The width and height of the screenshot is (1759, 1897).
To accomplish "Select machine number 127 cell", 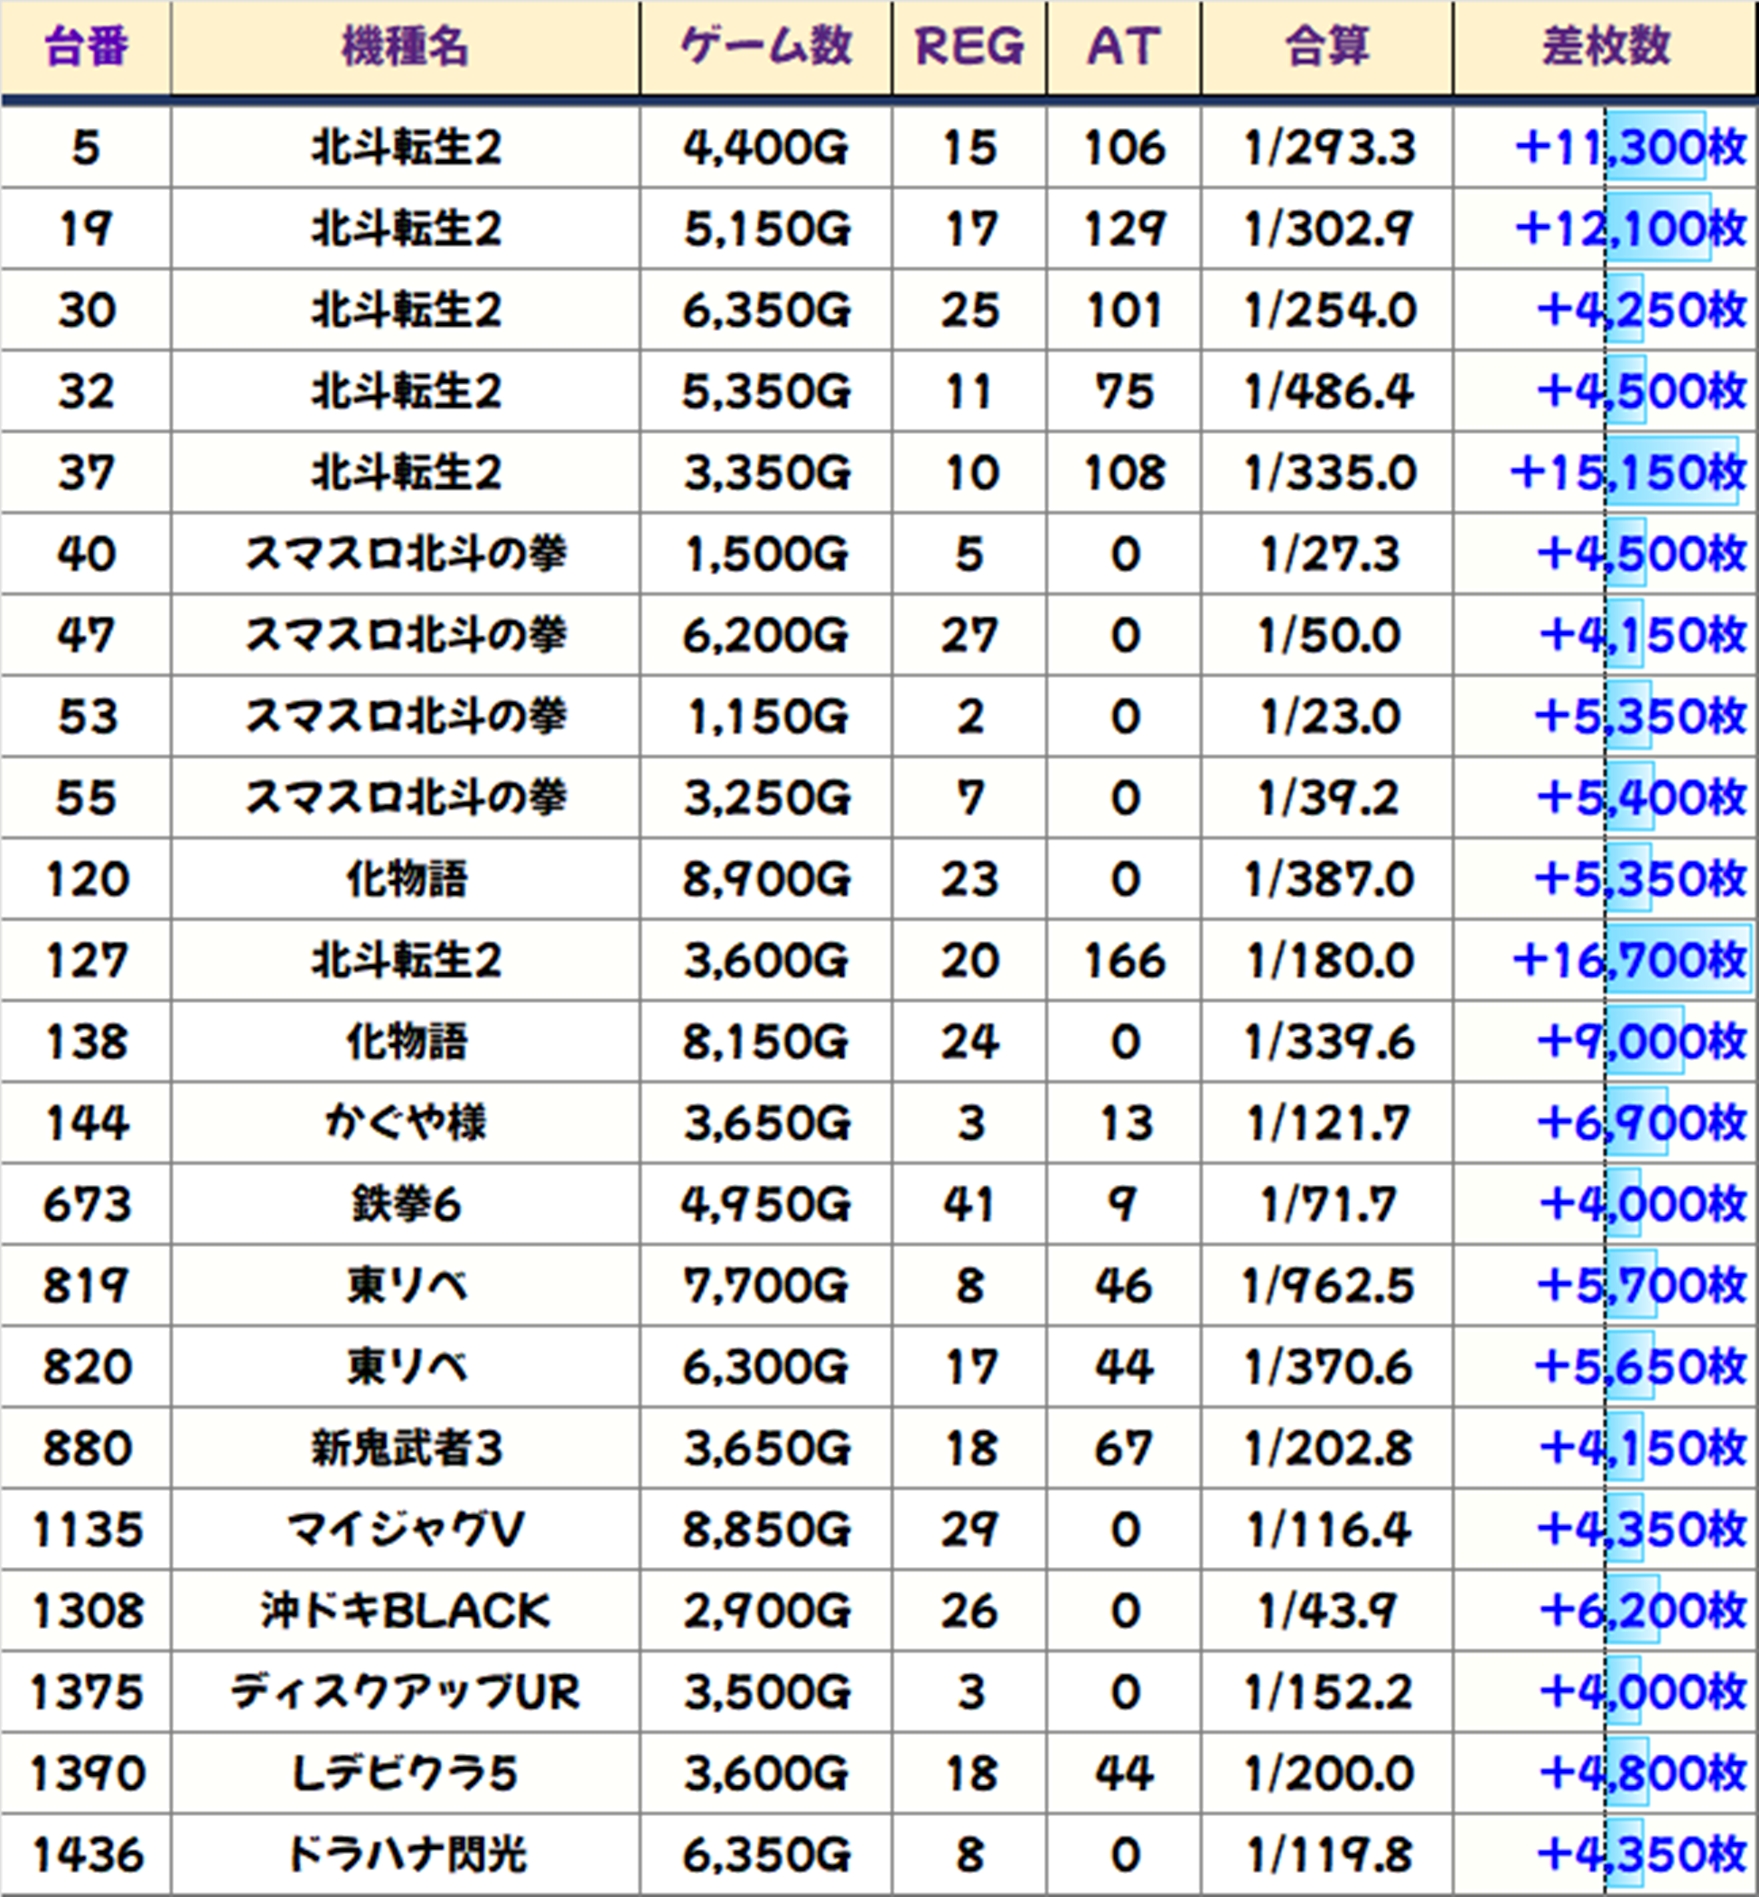I will (x=86, y=961).
